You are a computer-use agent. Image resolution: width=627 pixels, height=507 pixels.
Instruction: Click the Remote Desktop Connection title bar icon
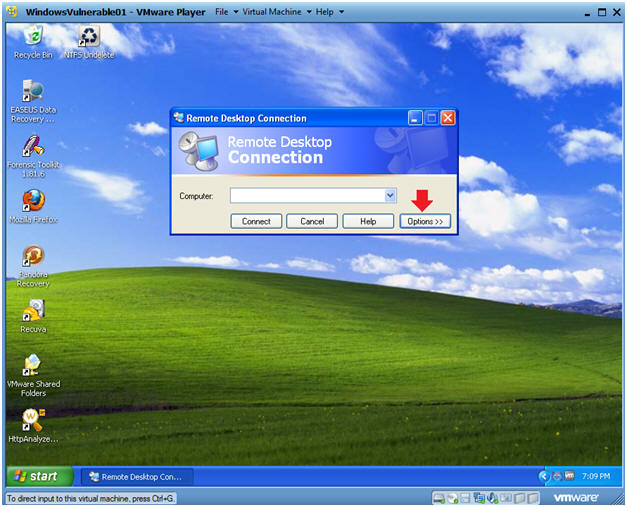point(179,118)
